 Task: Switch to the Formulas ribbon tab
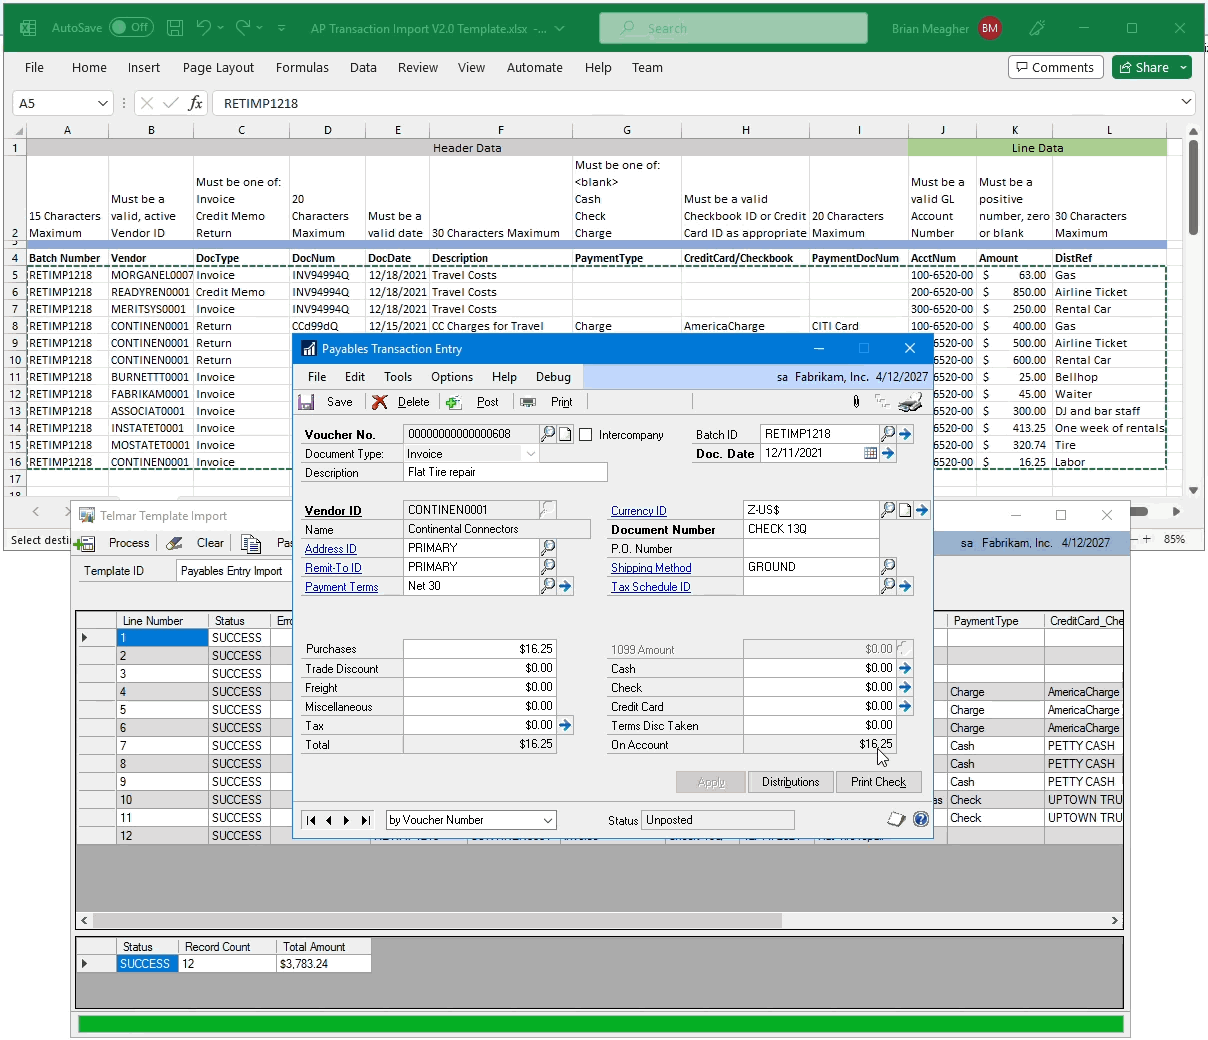coord(302,67)
